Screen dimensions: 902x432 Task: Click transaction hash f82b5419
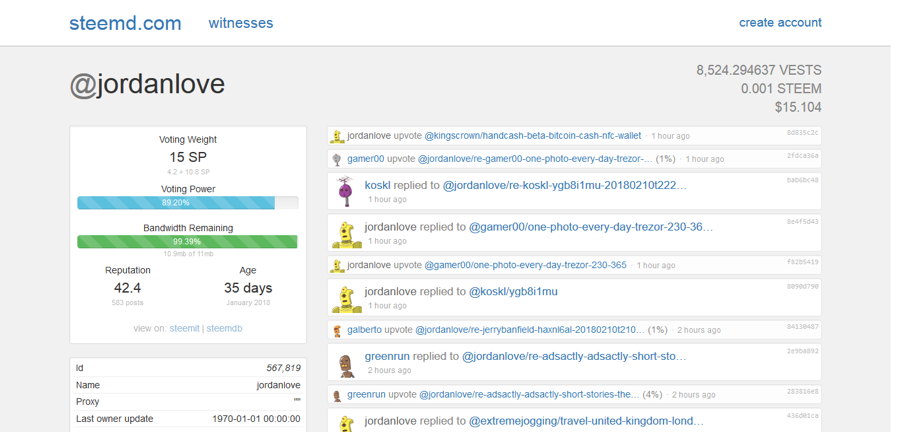coord(802,262)
